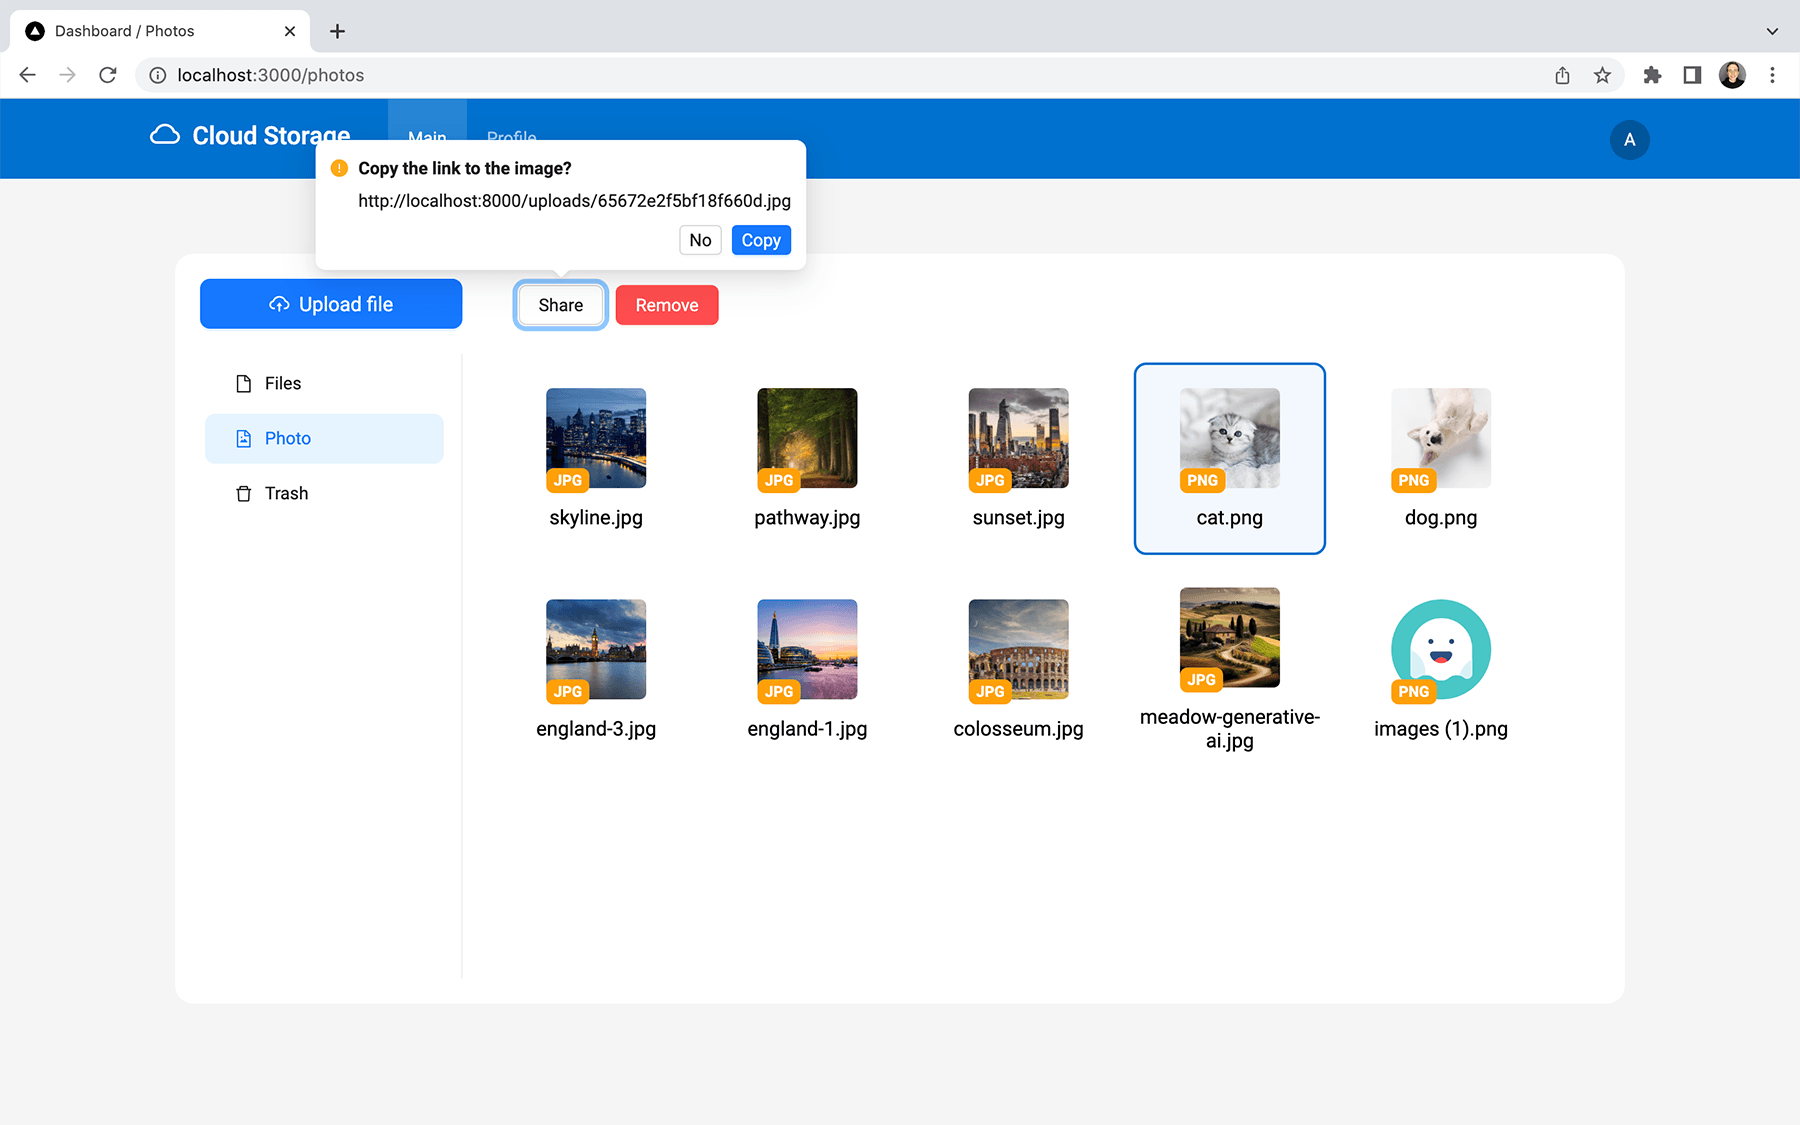Viewport: 1800px width, 1125px height.
Task: Expand the tab search chevron
Action: 1772,31
